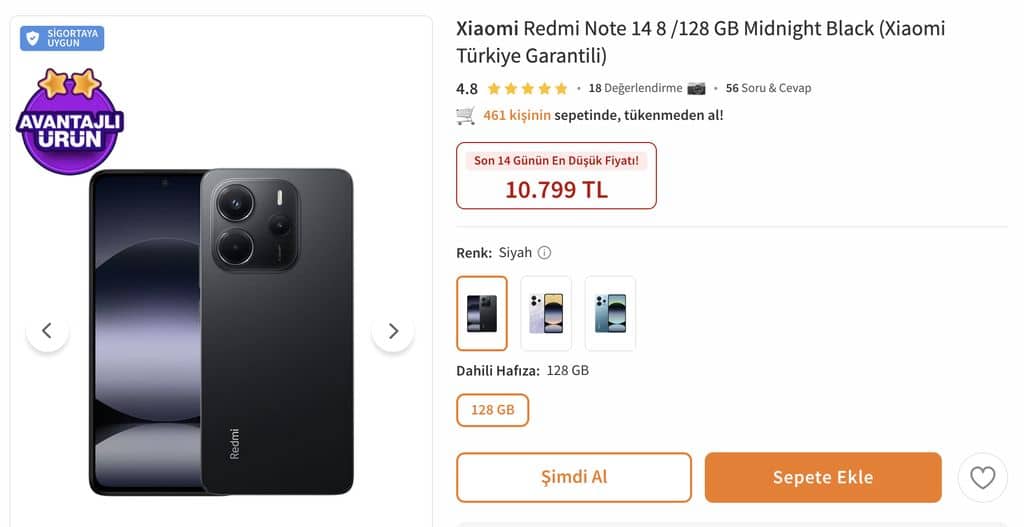1024x527 pixels.
Task: Click the Sepete Ekle button
Action: 822,477
